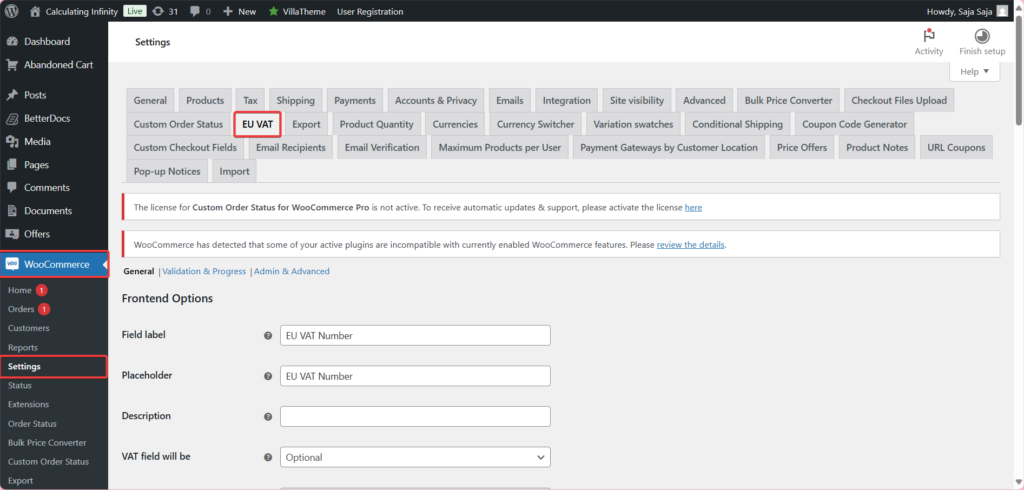Collapse the WooCommerce menu arrow

(104, 264)
